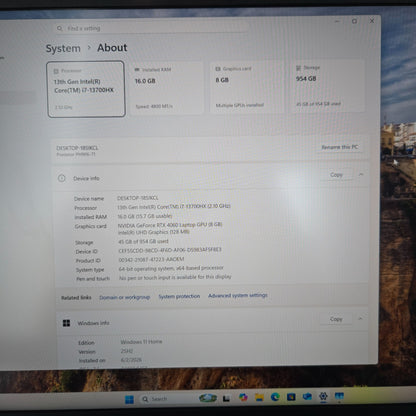The image size is (416, 416).
Task: Click the Device info circle icon
Action: pyautogui.click(x=62, y=178)
